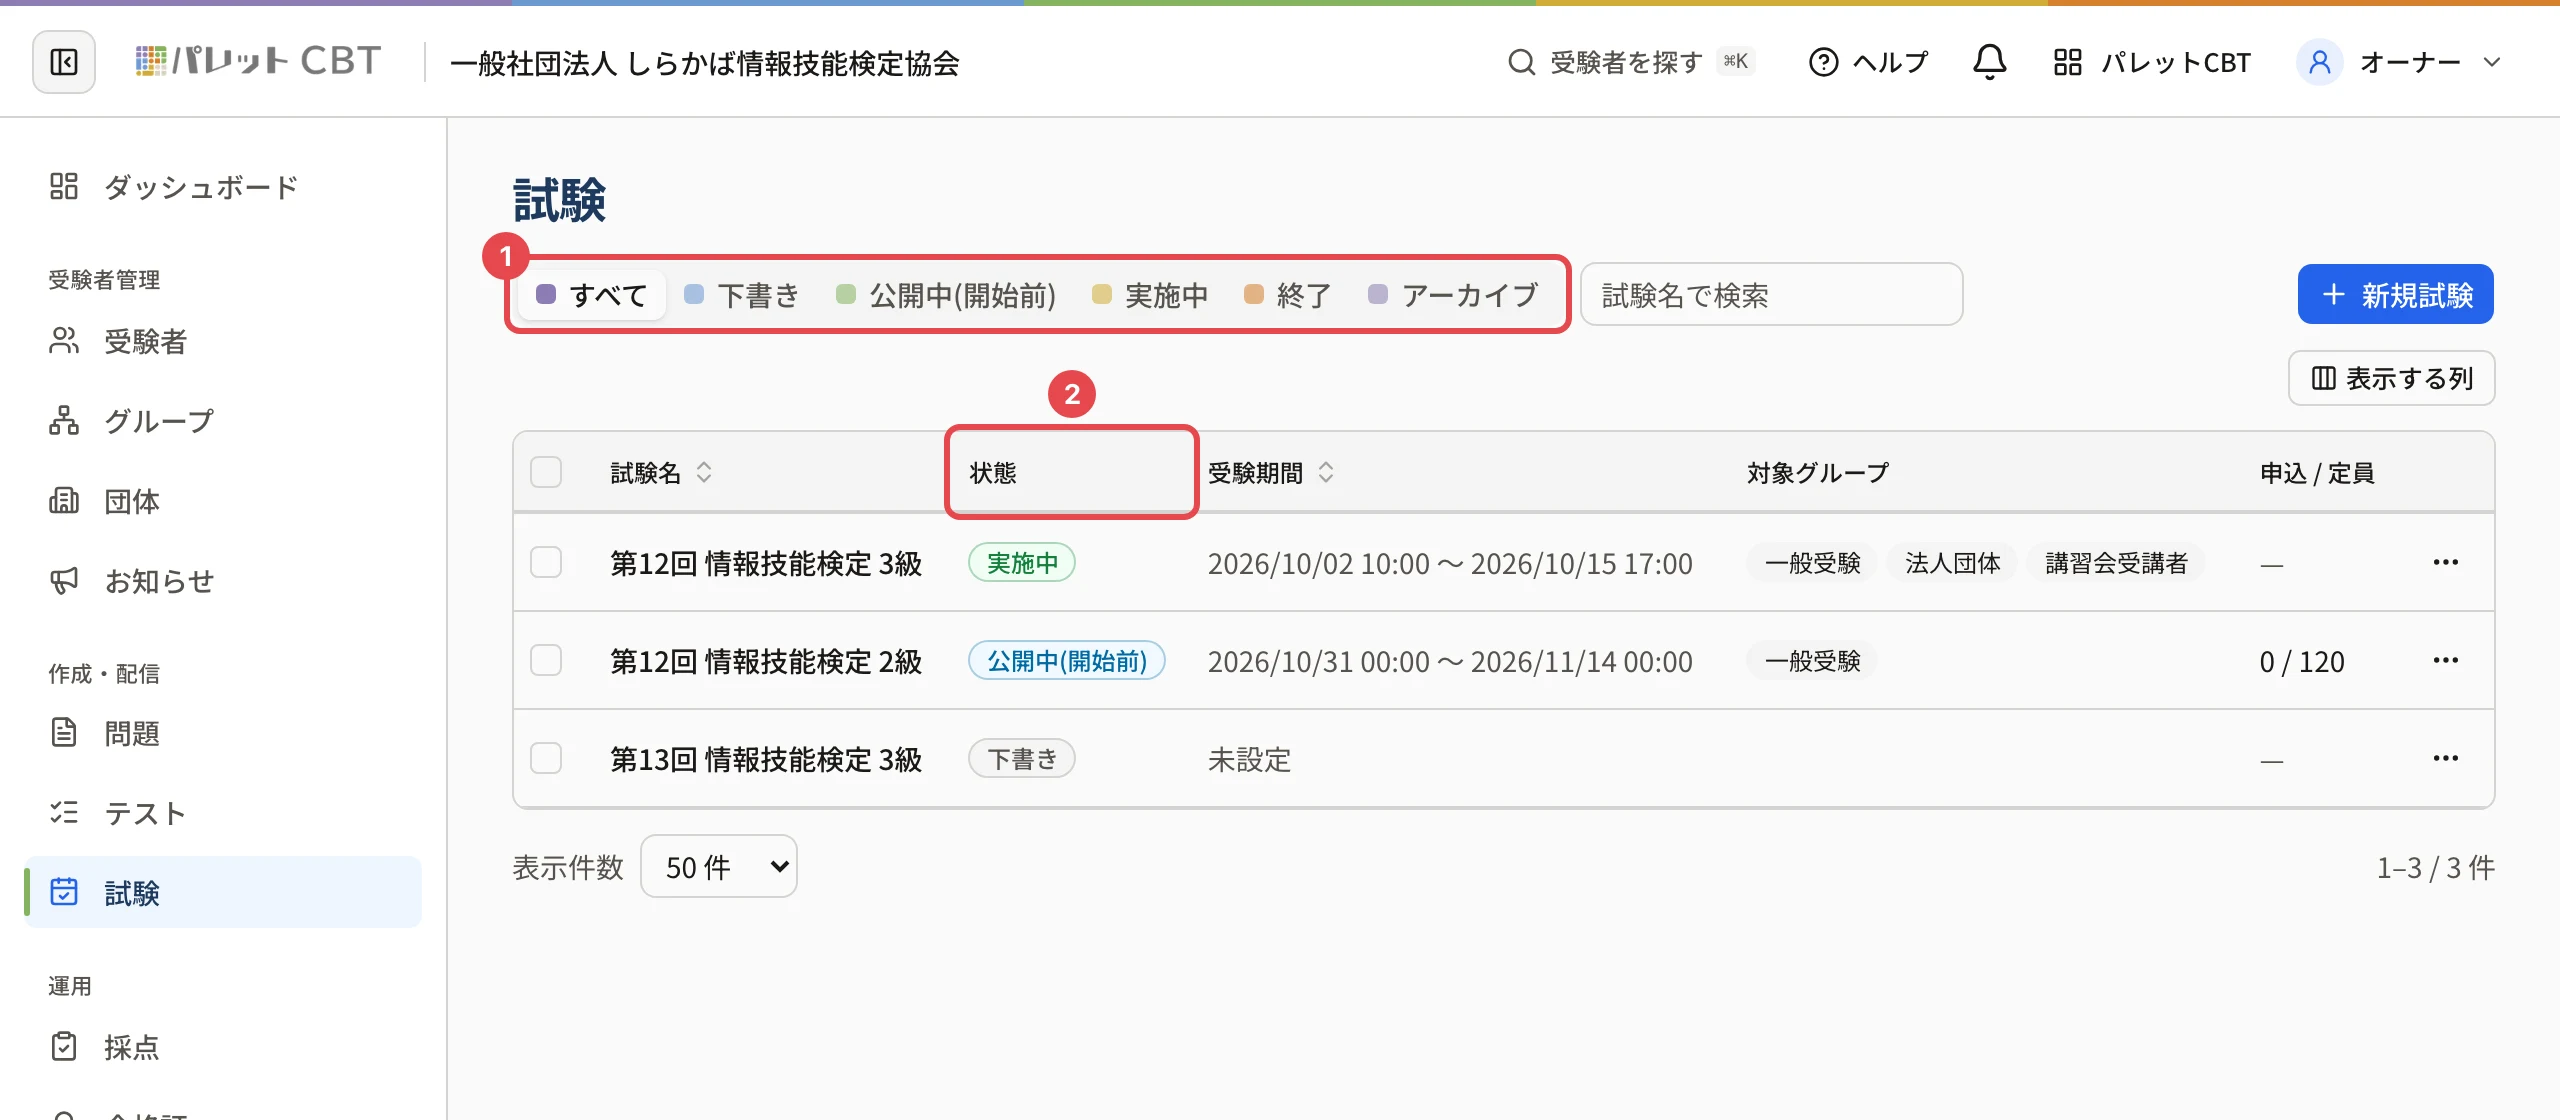Select the 下書き filter tab
The height and width of the screenshot is (1120, 2560).
point(742,295)
